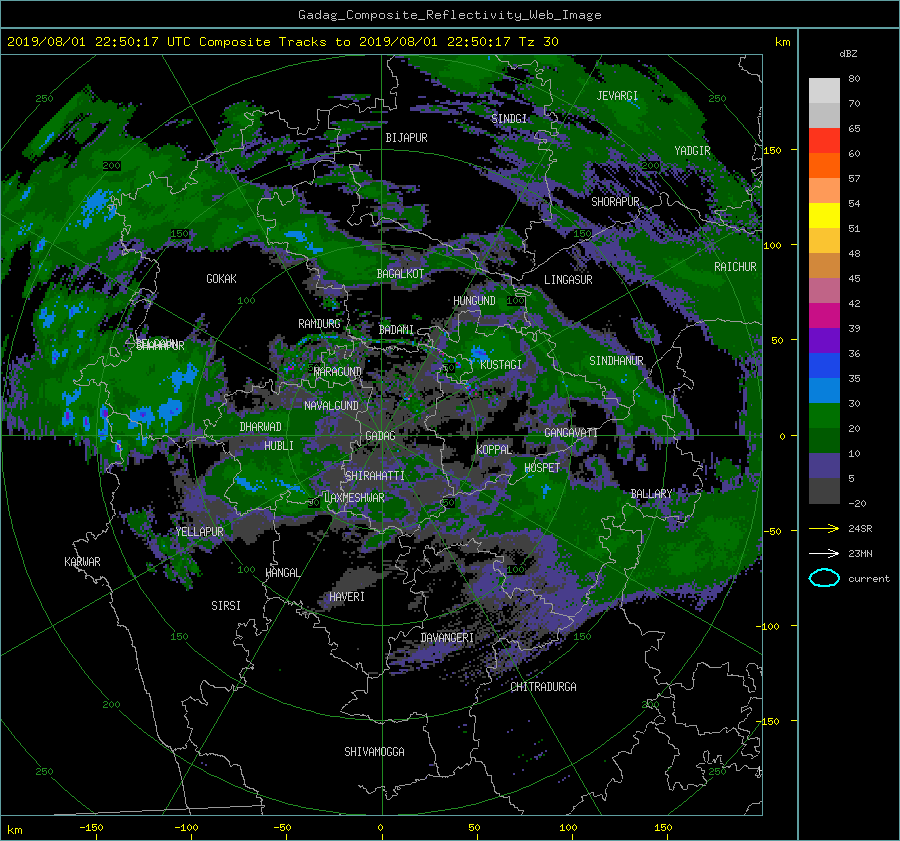Click the LAXMESHWAR city label

tap(354, 498)
